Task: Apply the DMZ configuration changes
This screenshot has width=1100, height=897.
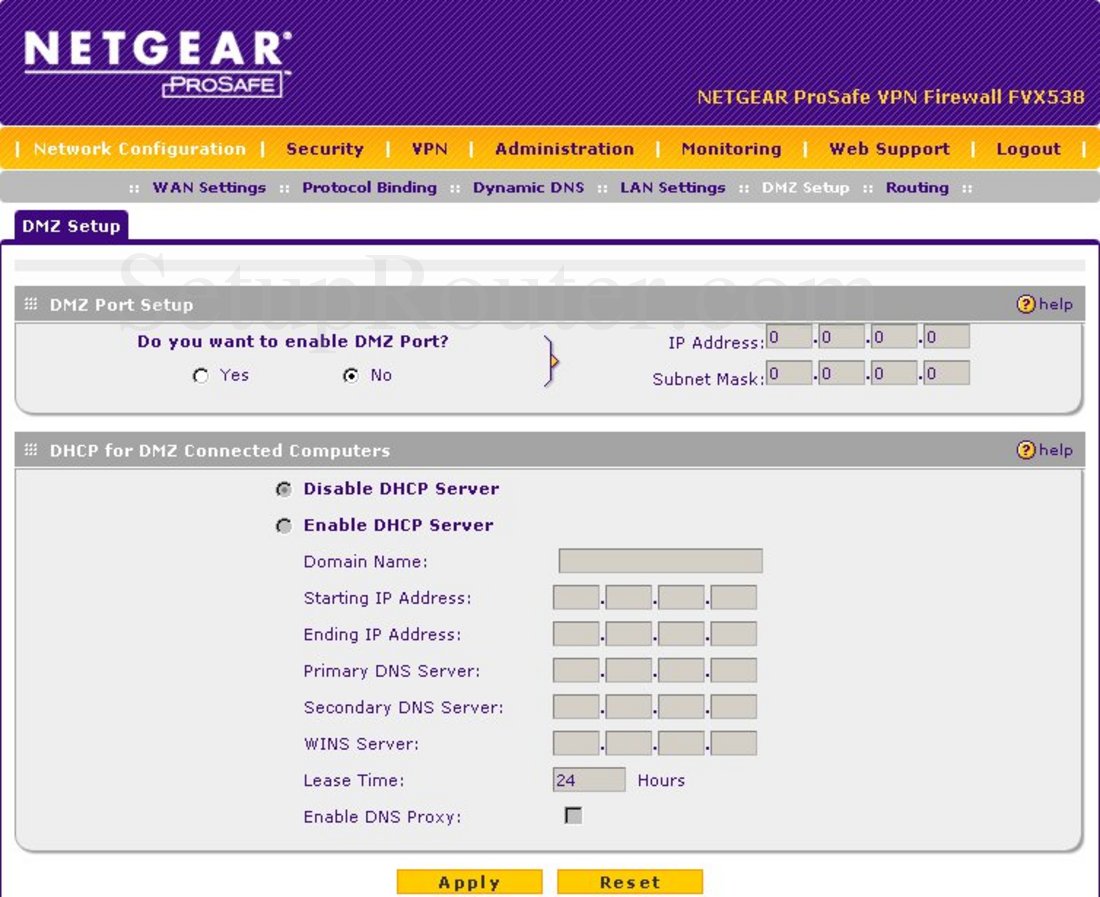Action: [x=469, y=881]
